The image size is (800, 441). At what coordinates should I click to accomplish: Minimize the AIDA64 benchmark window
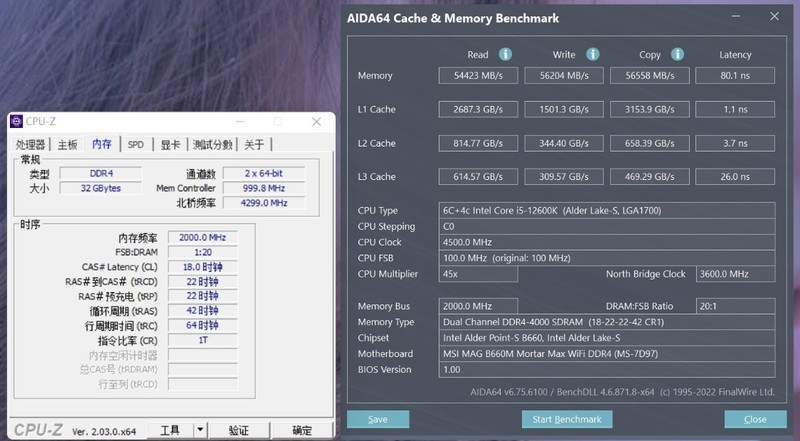(x=735, y=16)
